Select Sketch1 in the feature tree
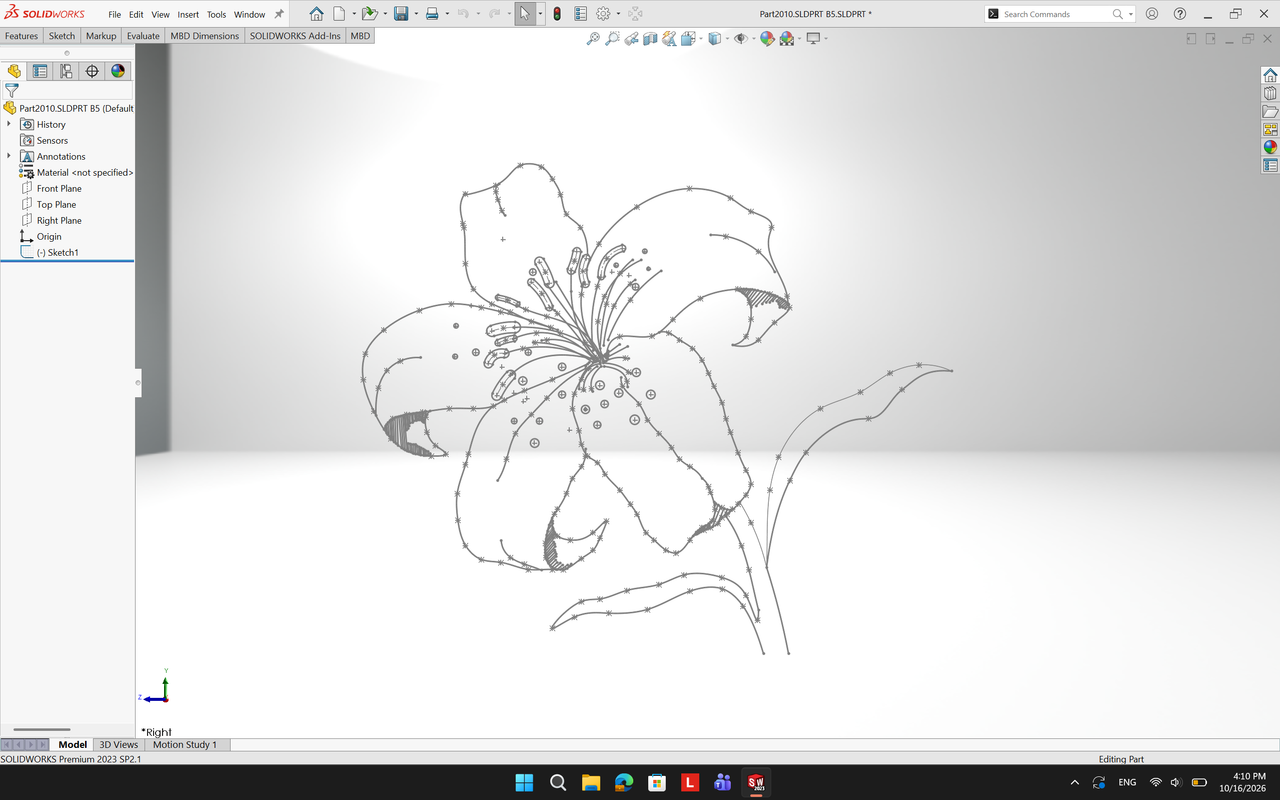Screen dimensions: 1280x800 pos(57,253)
